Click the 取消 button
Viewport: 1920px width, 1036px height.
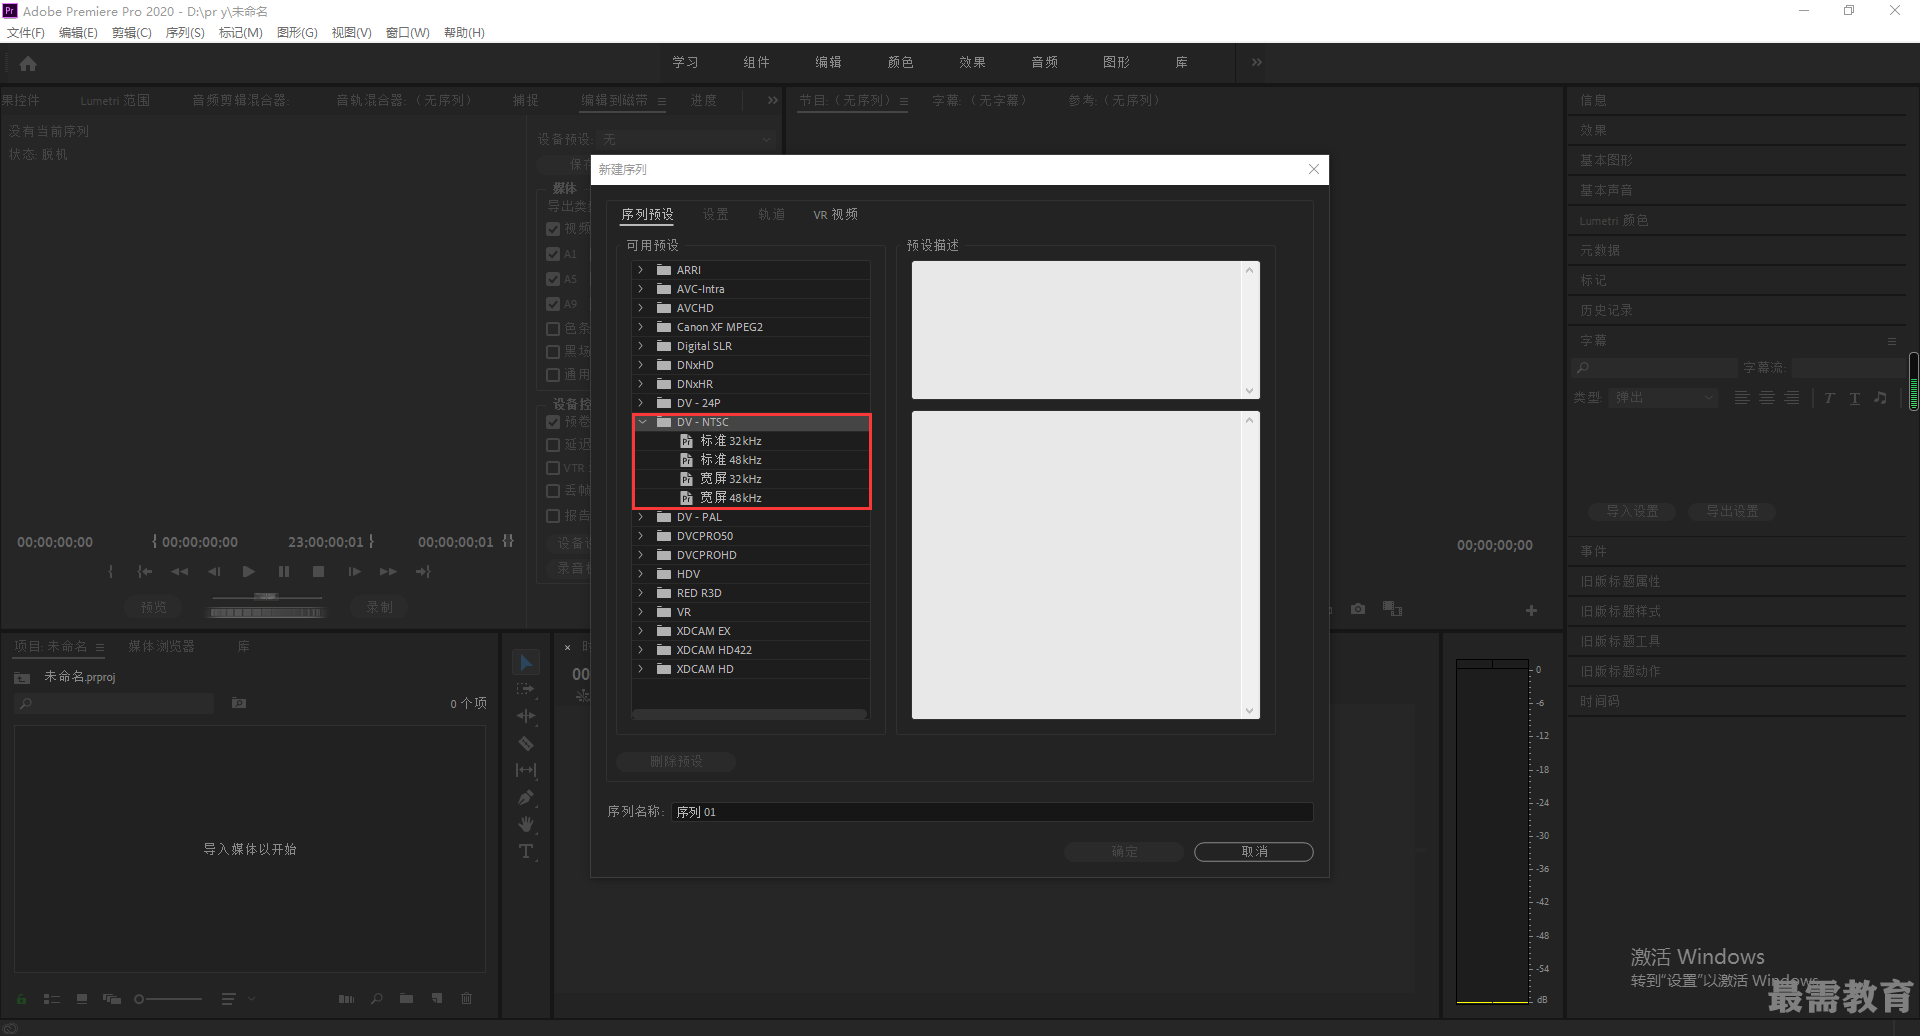pos(1254,851)
